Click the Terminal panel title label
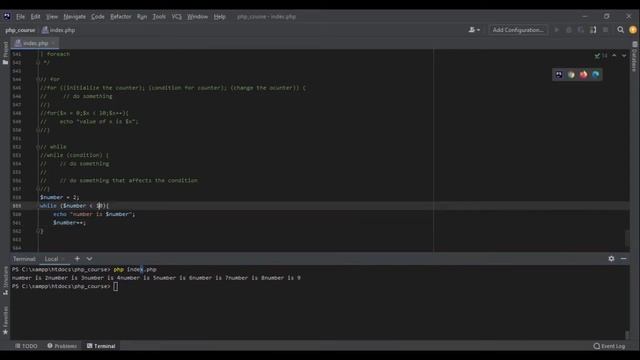The height and width of the screenshot is (360, 640). click(x=24, y=259)
